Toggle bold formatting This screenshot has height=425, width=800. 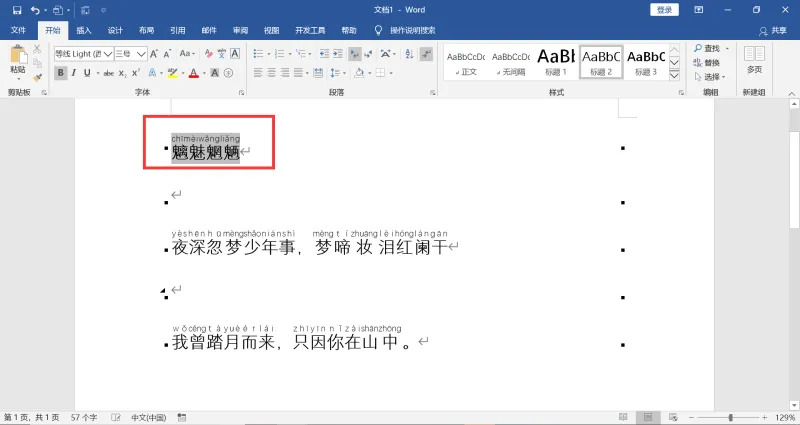(61, 73)
